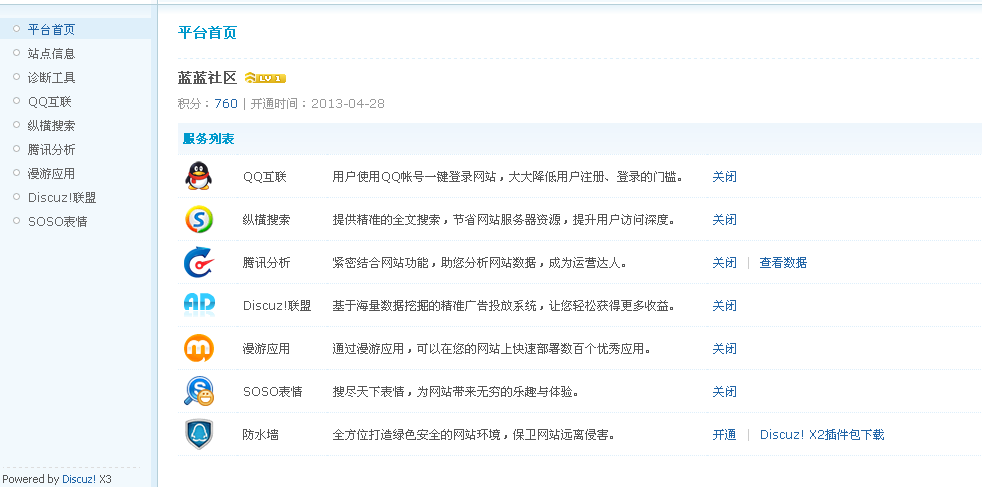Click the LV1 level badge icon
982x487 pixels.
tap(265, 78)
